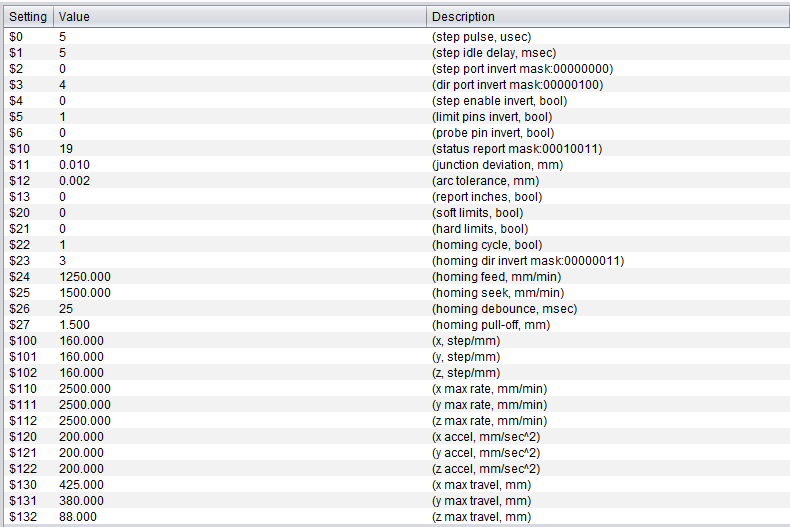Click homing seek value 1500.000
Viewport: 790px width, 527px height.
85,293
